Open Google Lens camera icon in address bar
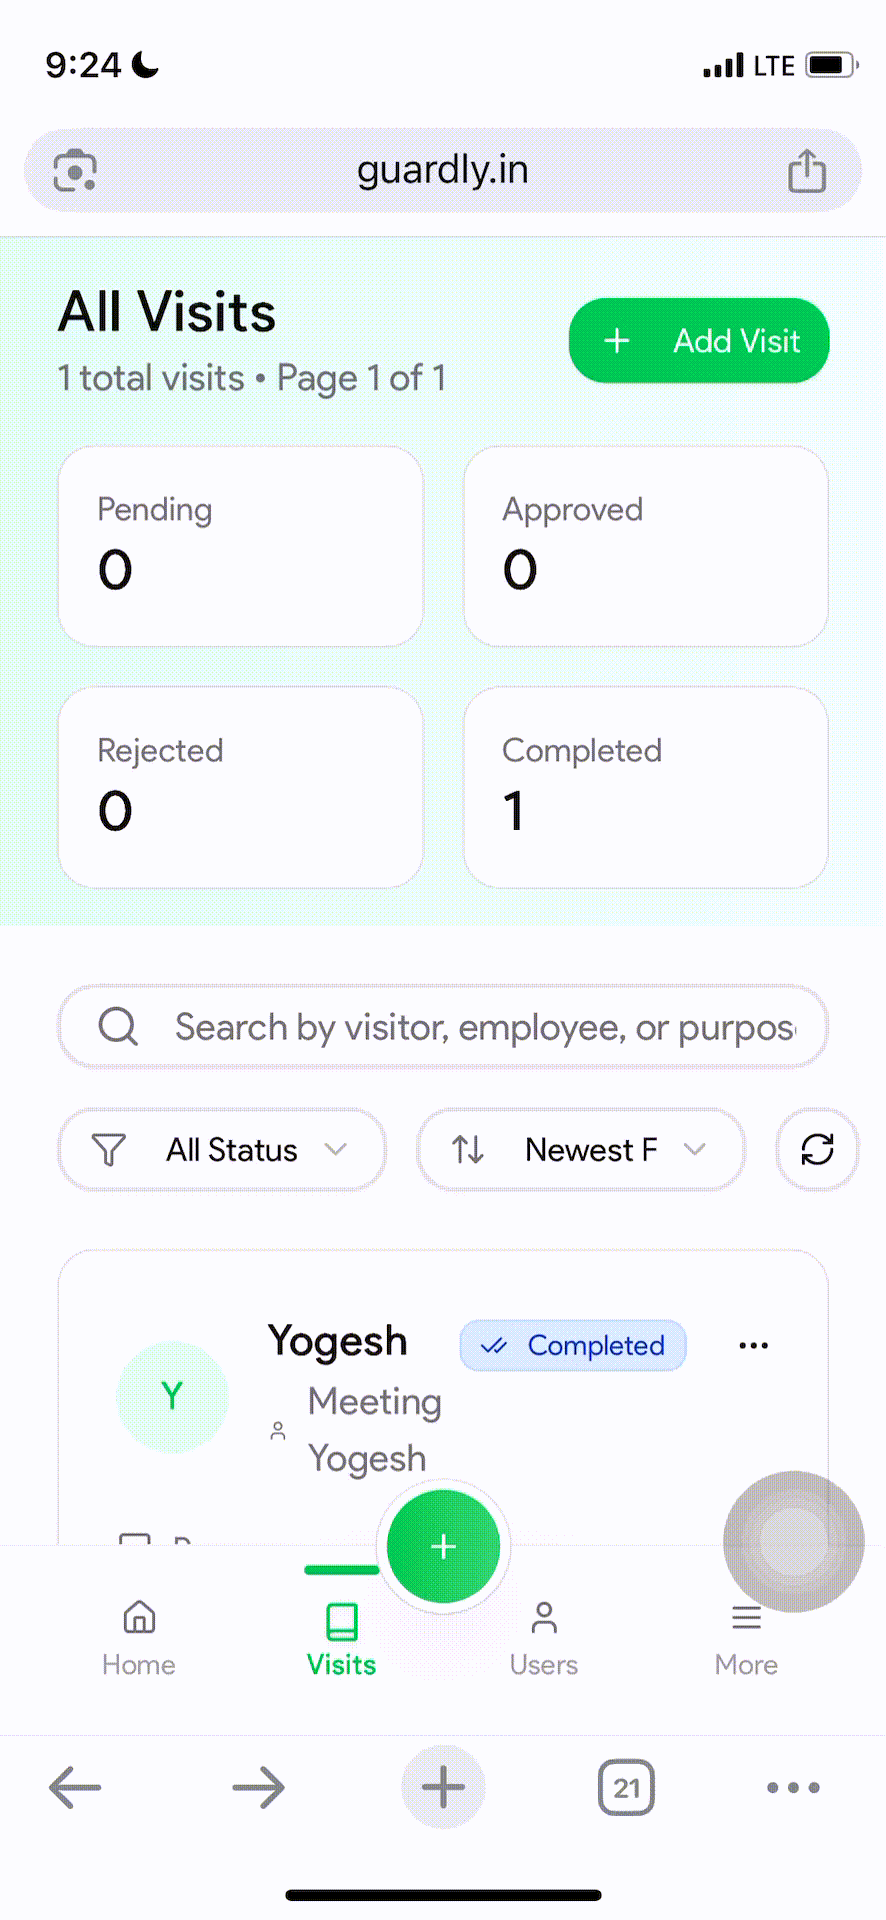This screenshot has width=886, height=1920. pos(73,170)
